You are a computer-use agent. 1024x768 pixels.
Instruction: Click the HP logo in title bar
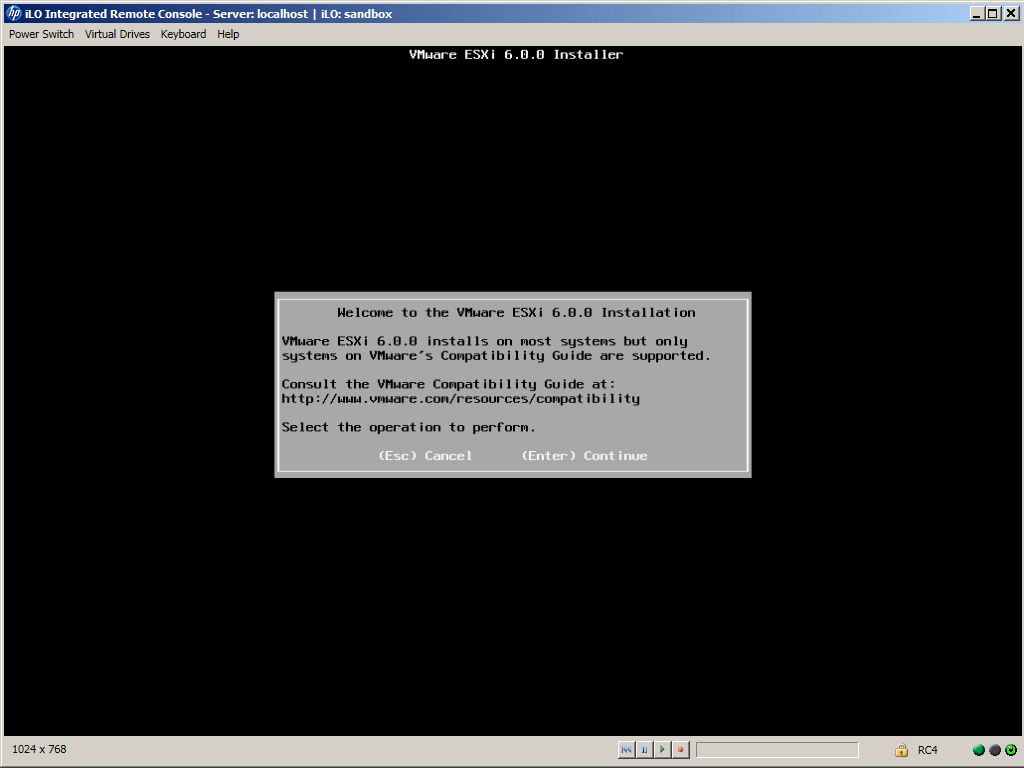pos(14,14)
